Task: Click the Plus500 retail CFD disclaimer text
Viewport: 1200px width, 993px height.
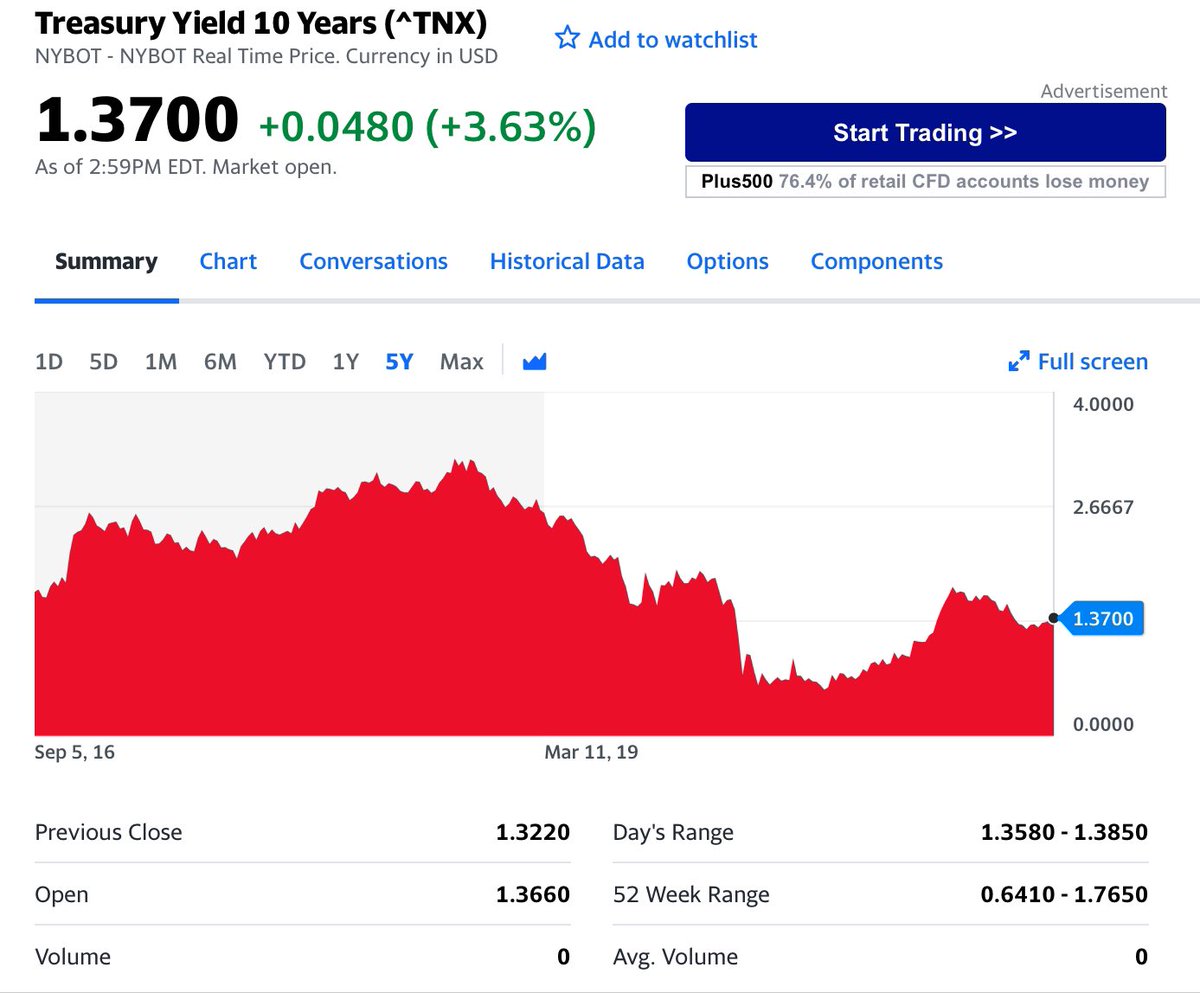Action: click(925, 182)
